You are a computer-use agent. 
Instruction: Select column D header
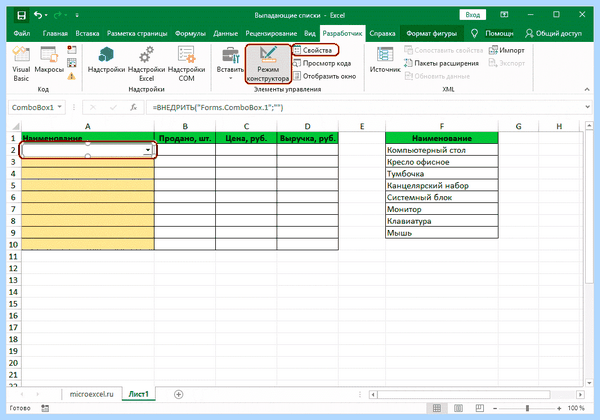click(x=307, y=126)
